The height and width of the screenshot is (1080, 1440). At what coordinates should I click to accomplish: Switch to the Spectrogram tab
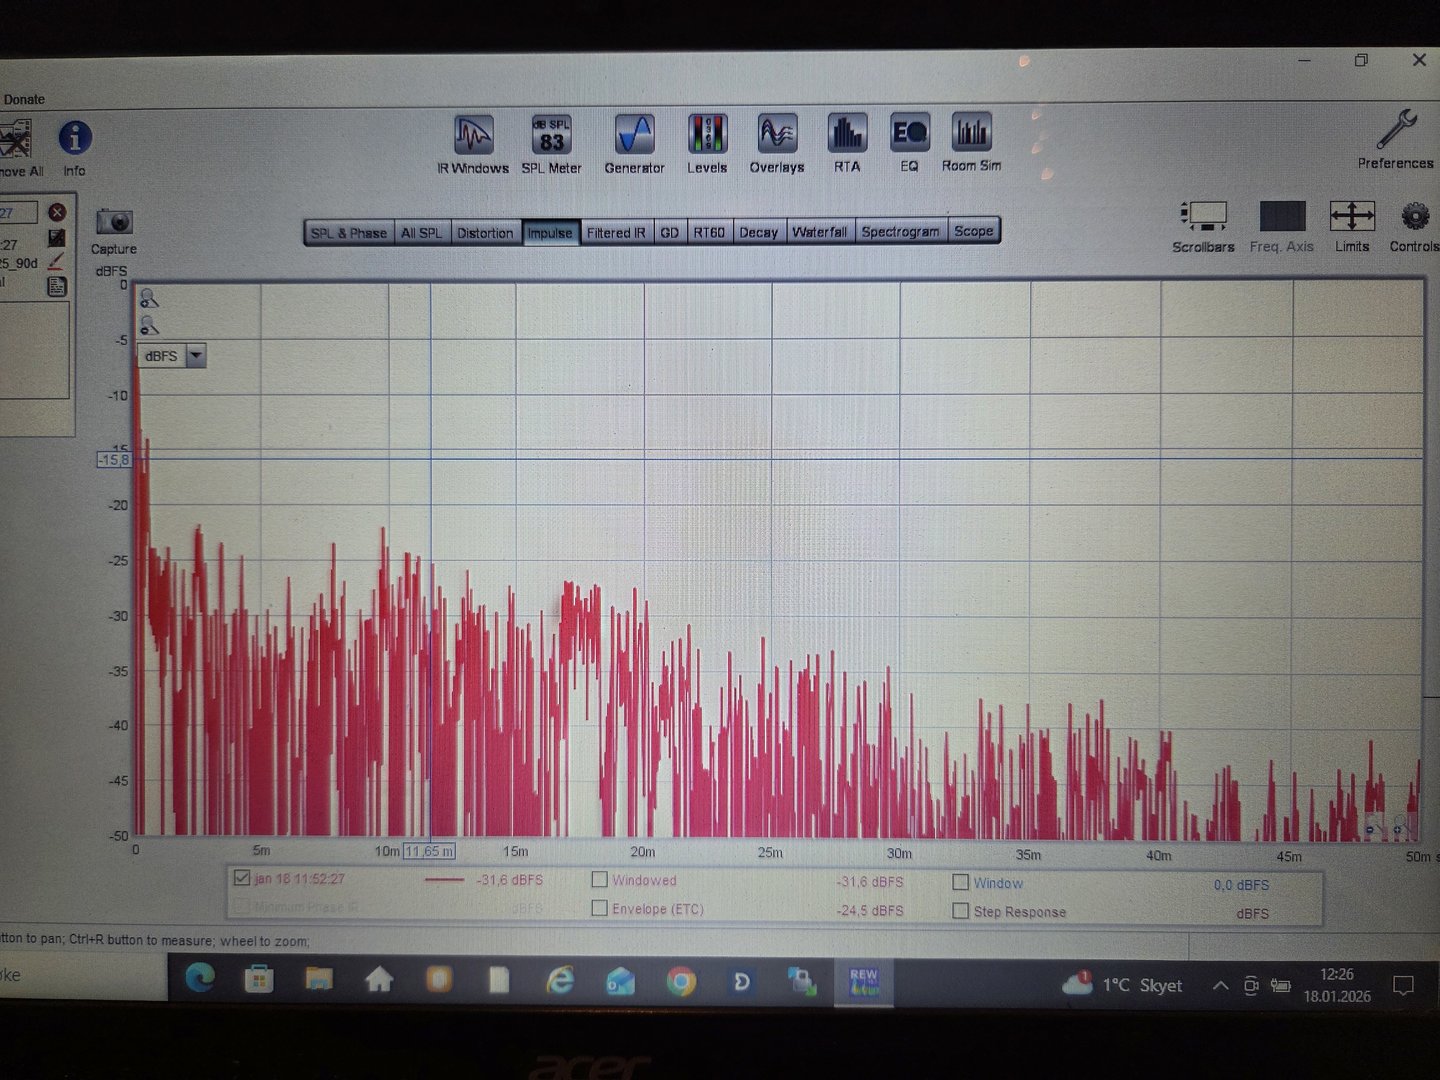(900, 232)
